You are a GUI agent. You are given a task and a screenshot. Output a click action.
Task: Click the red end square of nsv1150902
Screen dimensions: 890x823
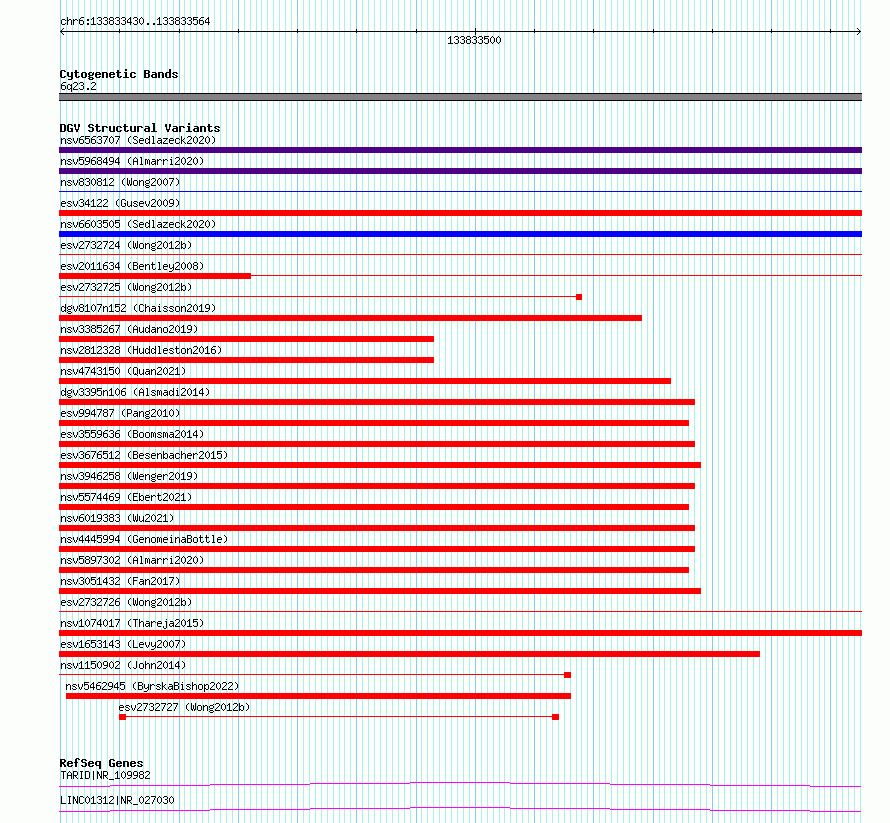(x=568, y=675)
